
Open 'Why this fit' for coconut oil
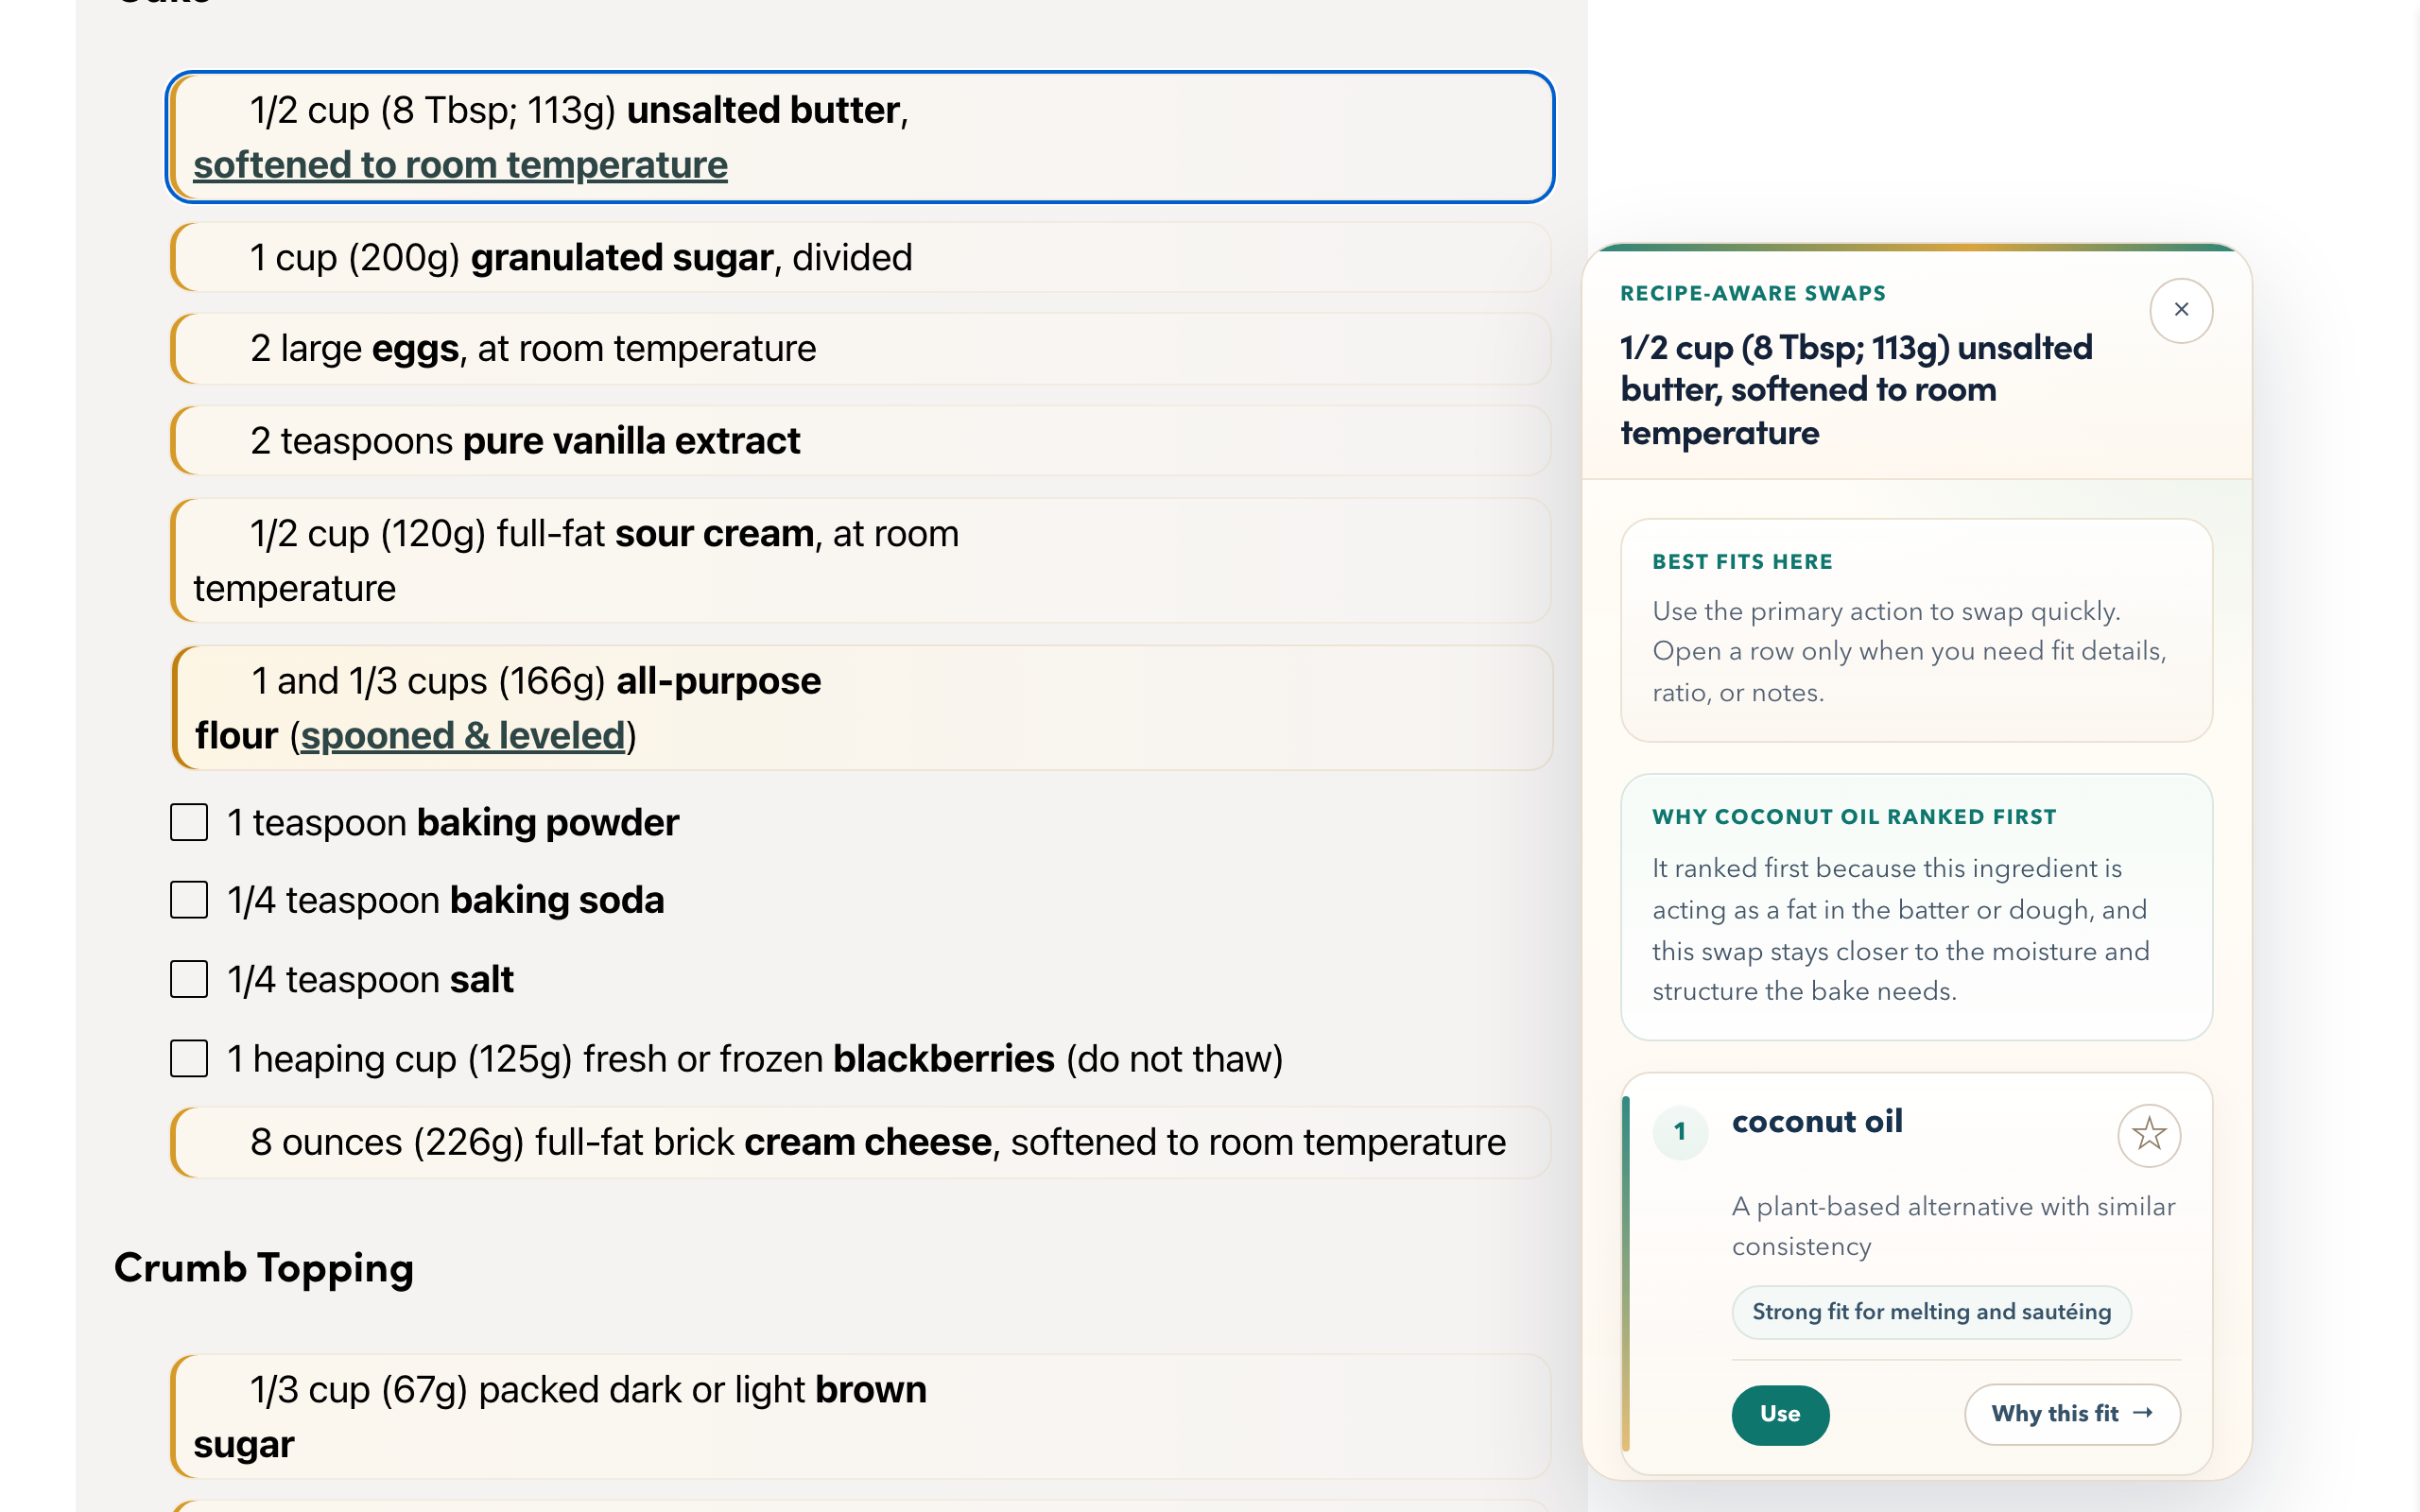[2072, 1414]
